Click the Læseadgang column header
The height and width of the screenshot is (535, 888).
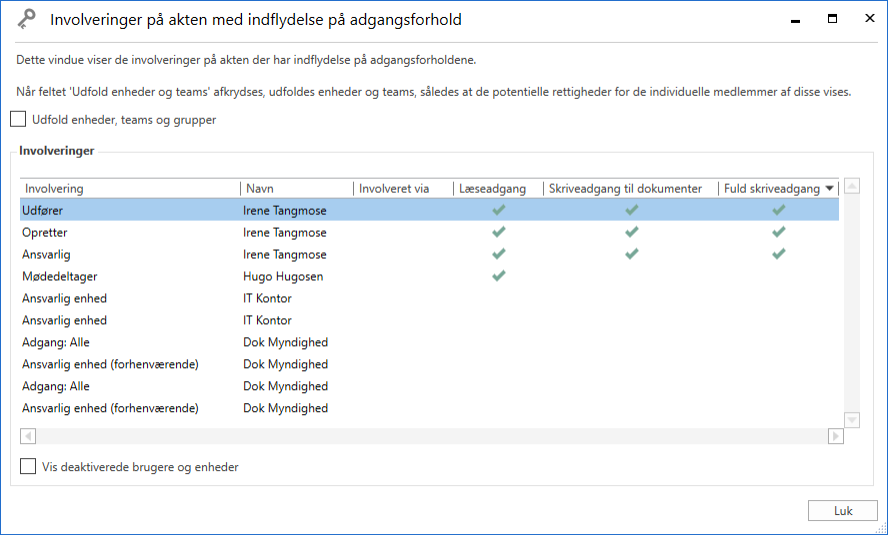(497, 188)
